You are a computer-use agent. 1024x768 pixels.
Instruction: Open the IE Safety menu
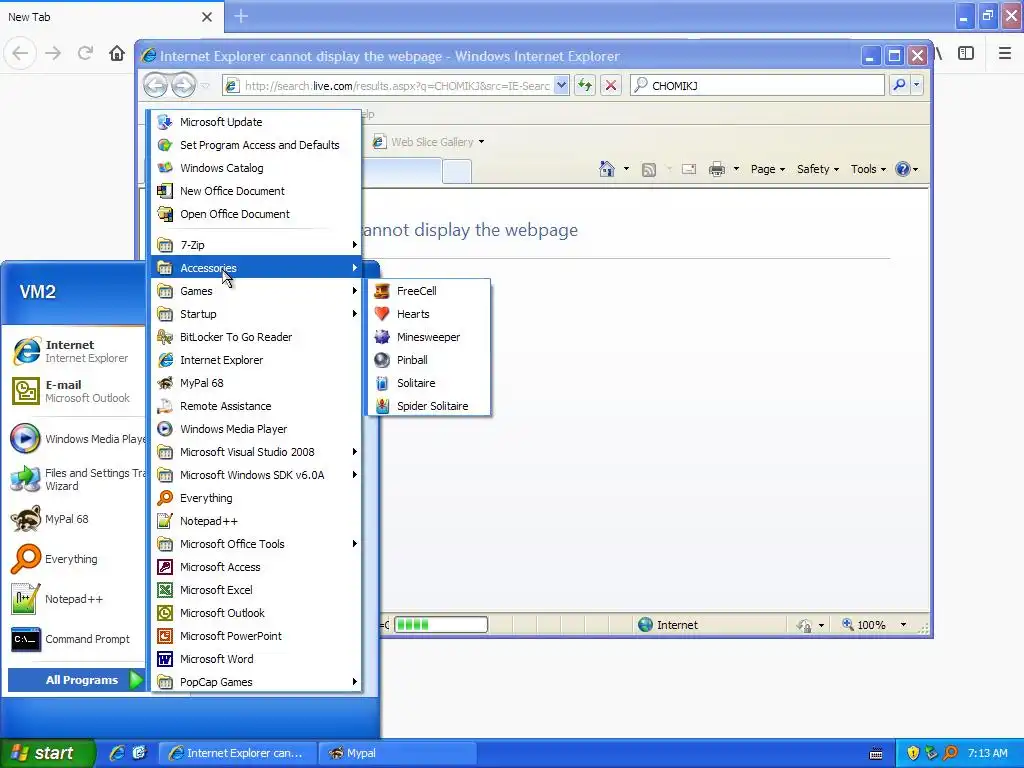point(818,169)
